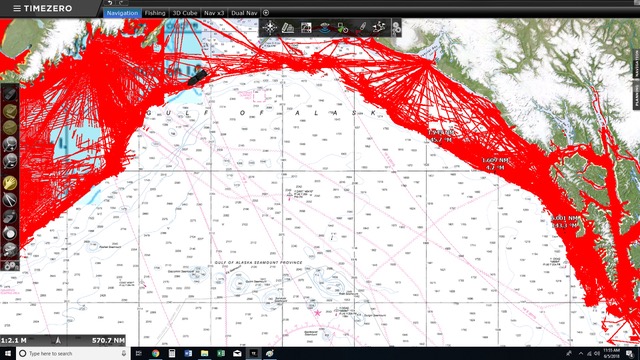Image resolution: width=640 pixels, height=360 pixels.
Task: Open the marks pencil ribbon button
Action: click(x=361, y=27)
